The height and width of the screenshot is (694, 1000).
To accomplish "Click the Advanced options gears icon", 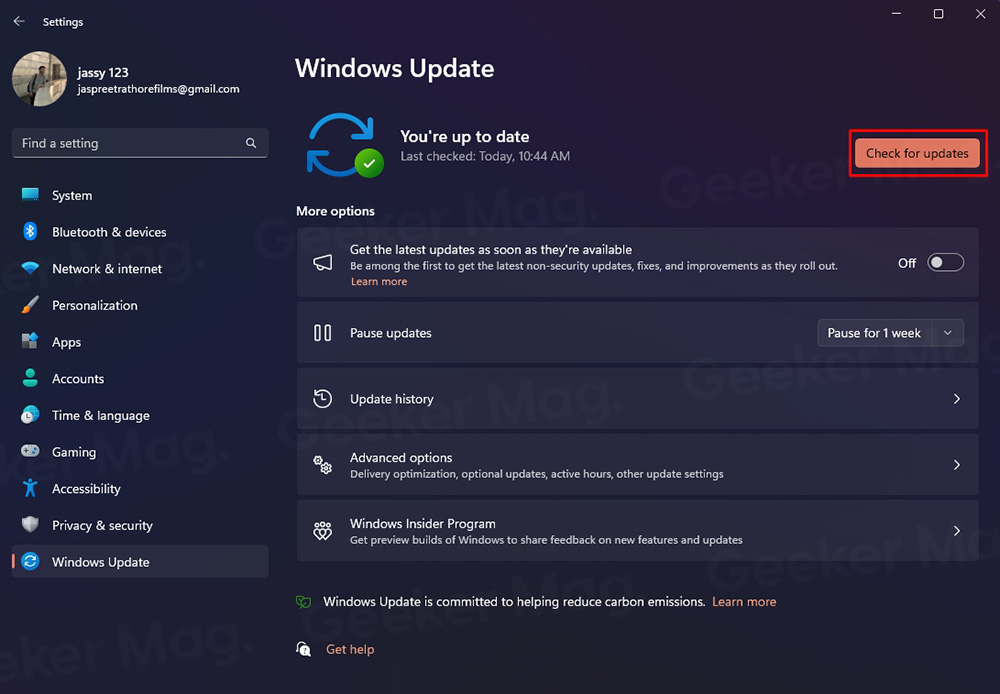I will click(323, 464).
